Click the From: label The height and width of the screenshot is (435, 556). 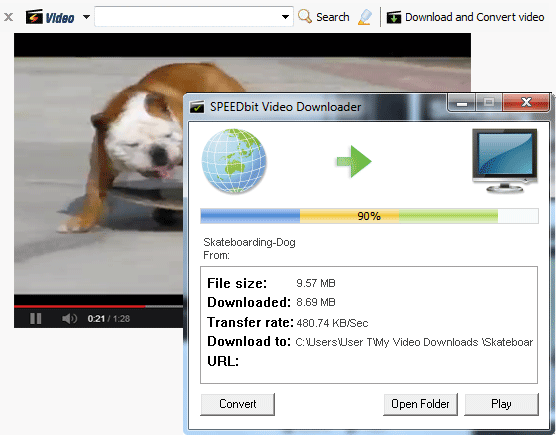[x=216, y=255]
